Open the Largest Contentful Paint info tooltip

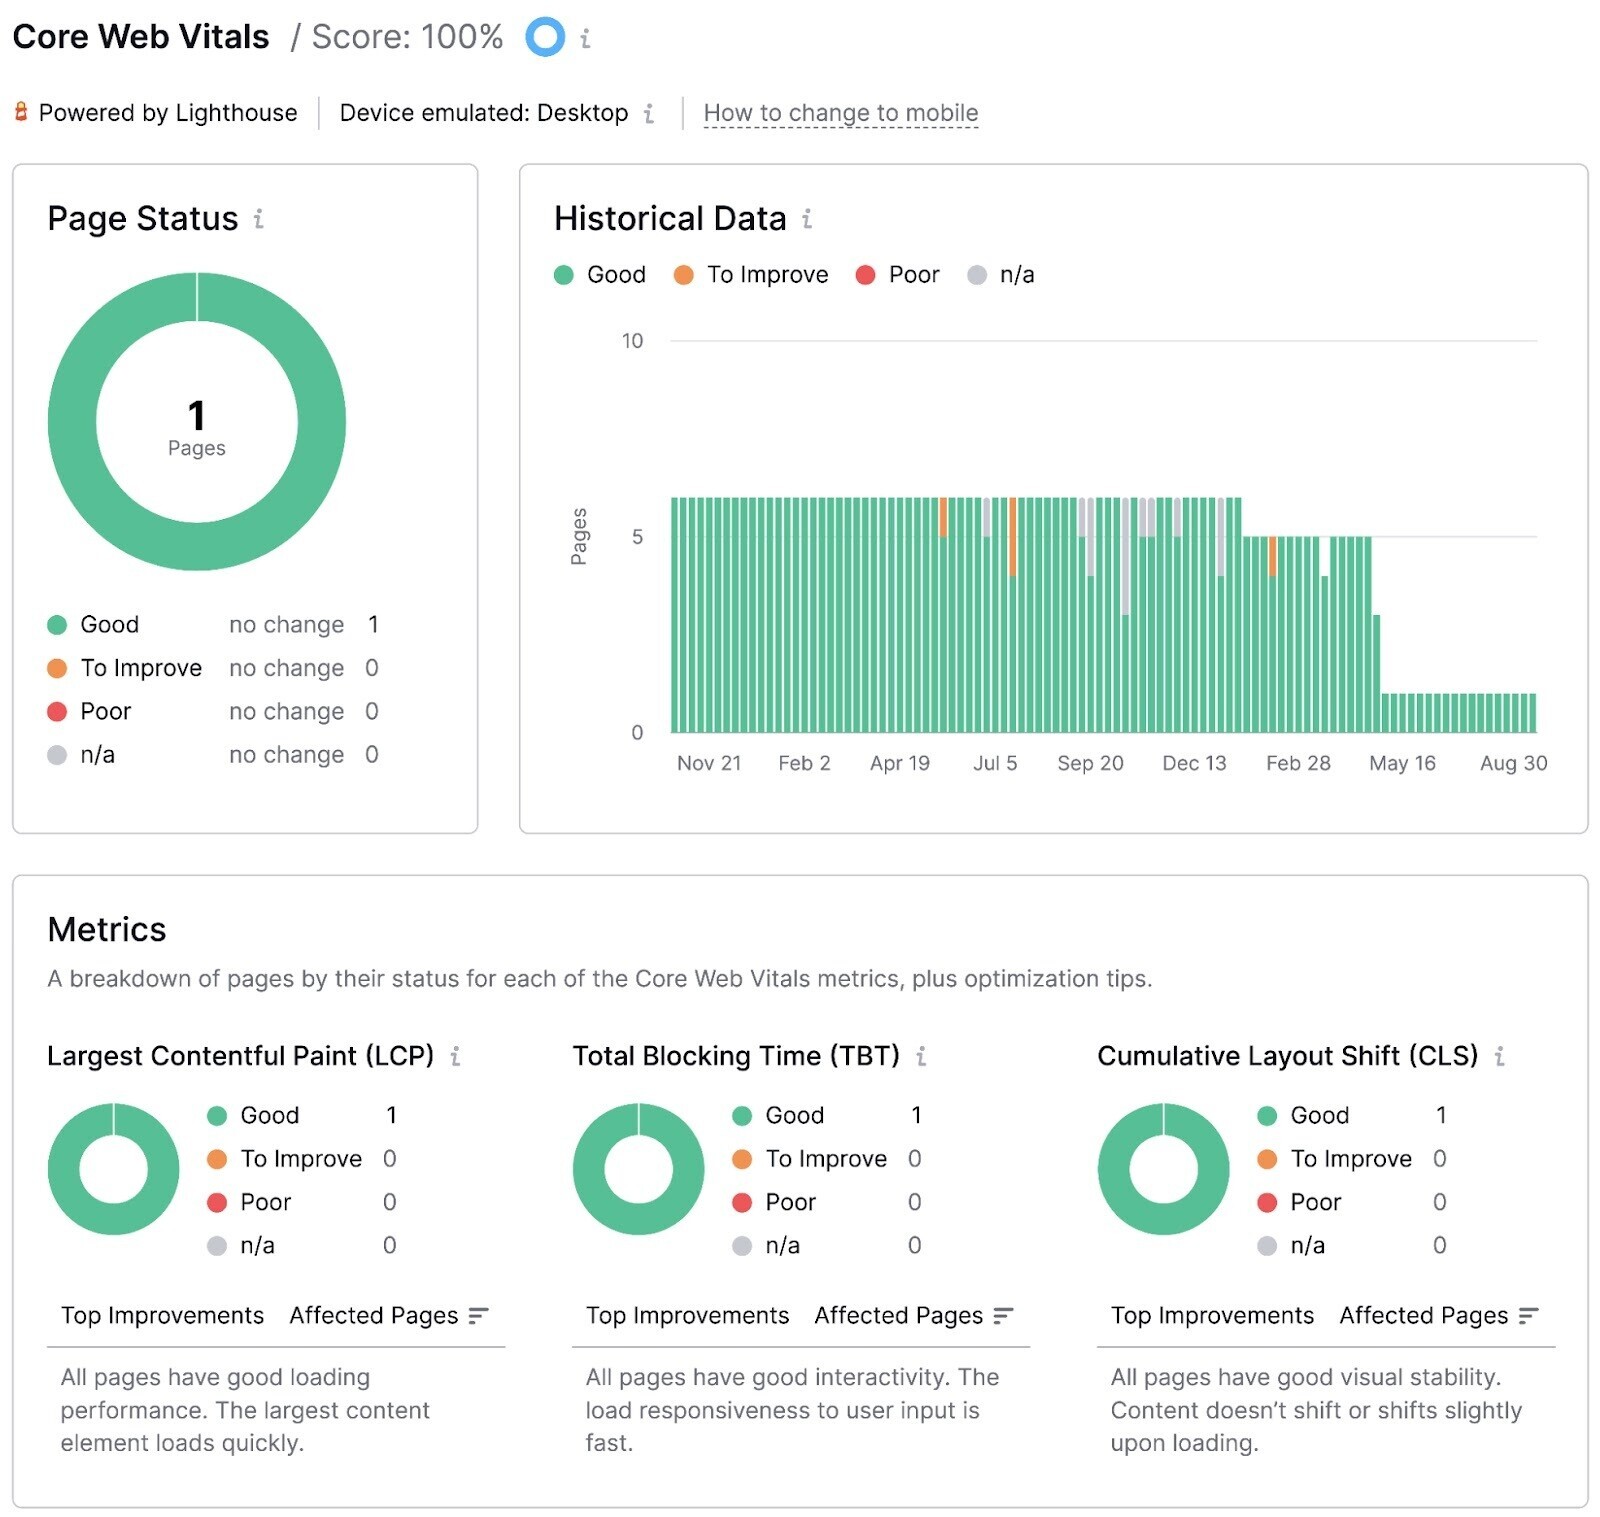coord(457,1056)
